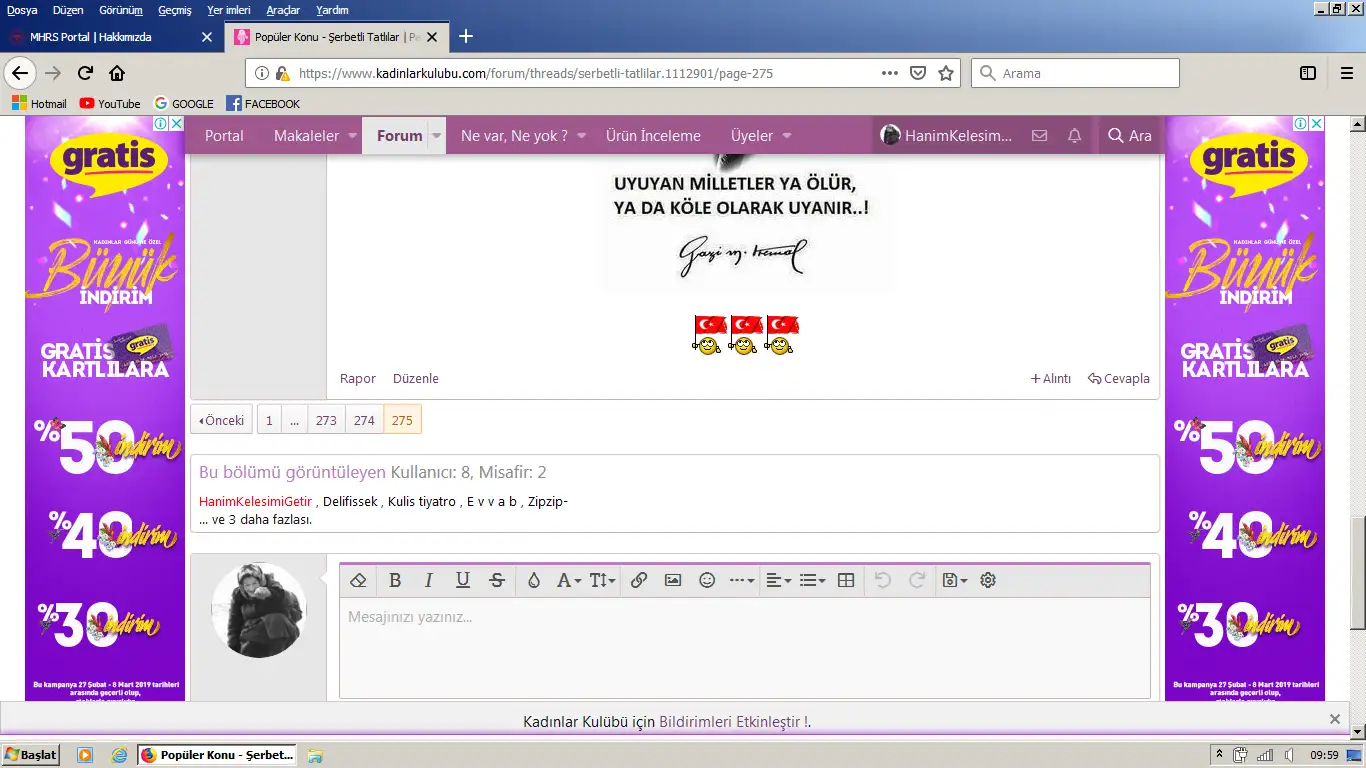Expand the Makaleler dropdown arrow
Screen dimensions: 1366x768
coord(351,136)
